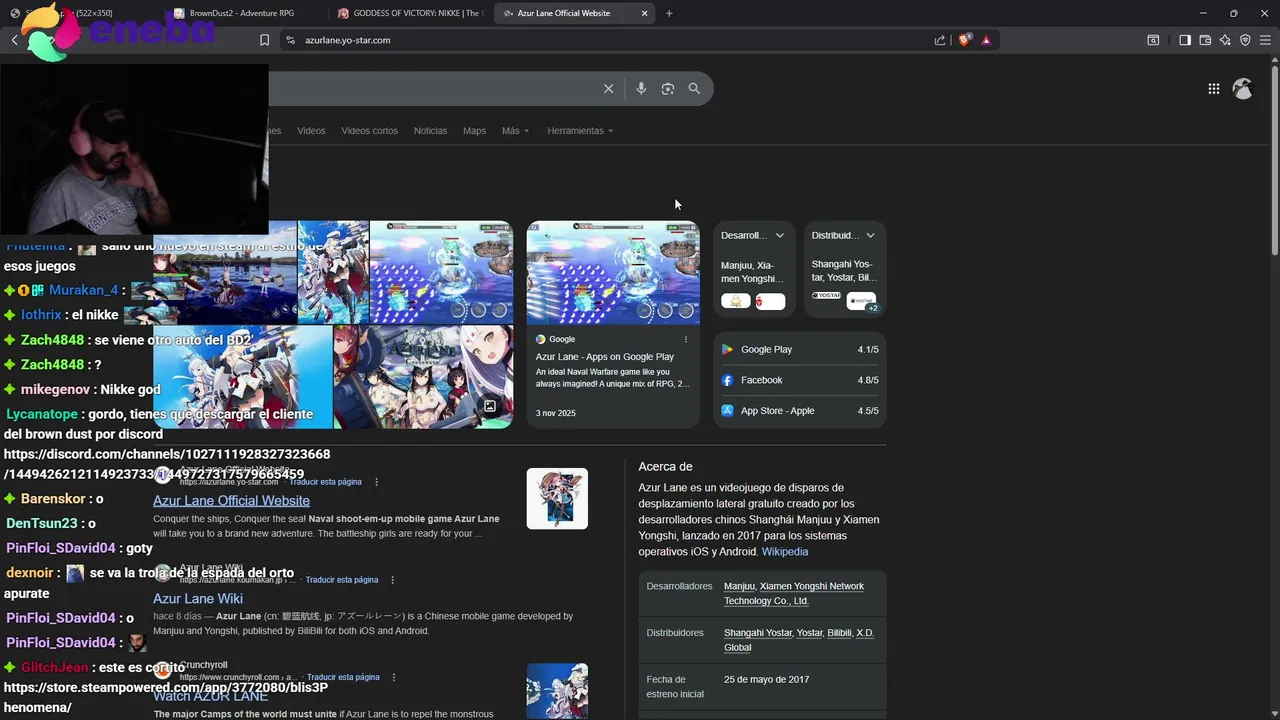The height and width of the screenshot is (720, 1280).
Task: Expand the Distribuid... card chevron
Action: pos(870,236)
